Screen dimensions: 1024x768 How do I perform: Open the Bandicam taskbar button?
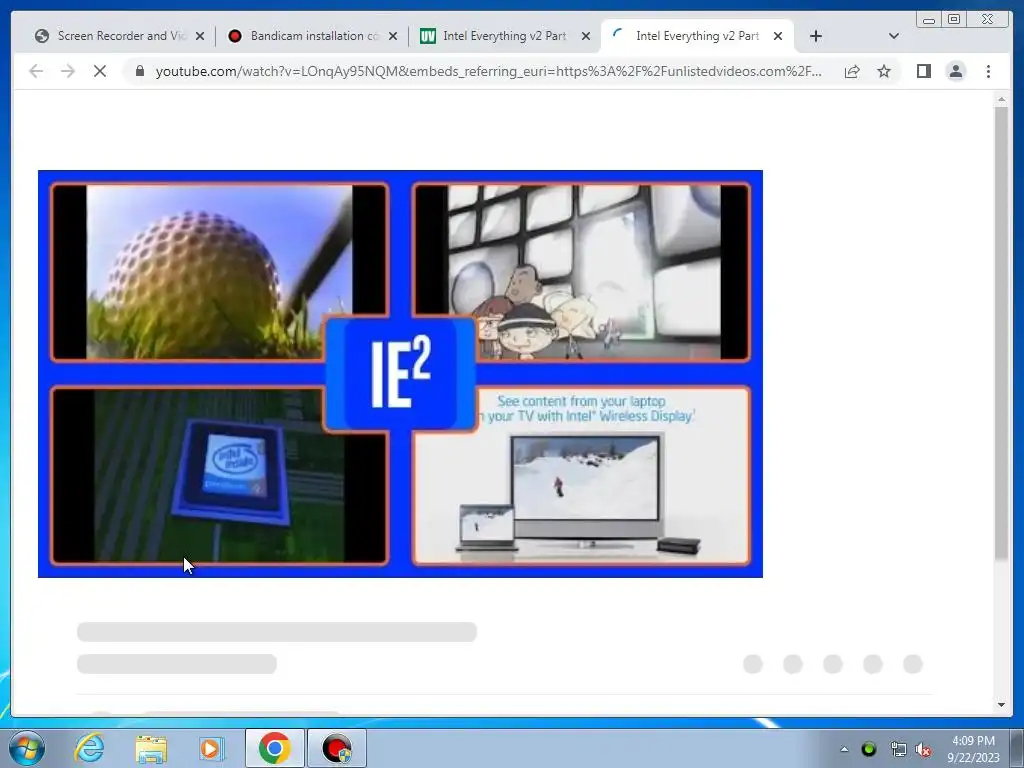337,748
